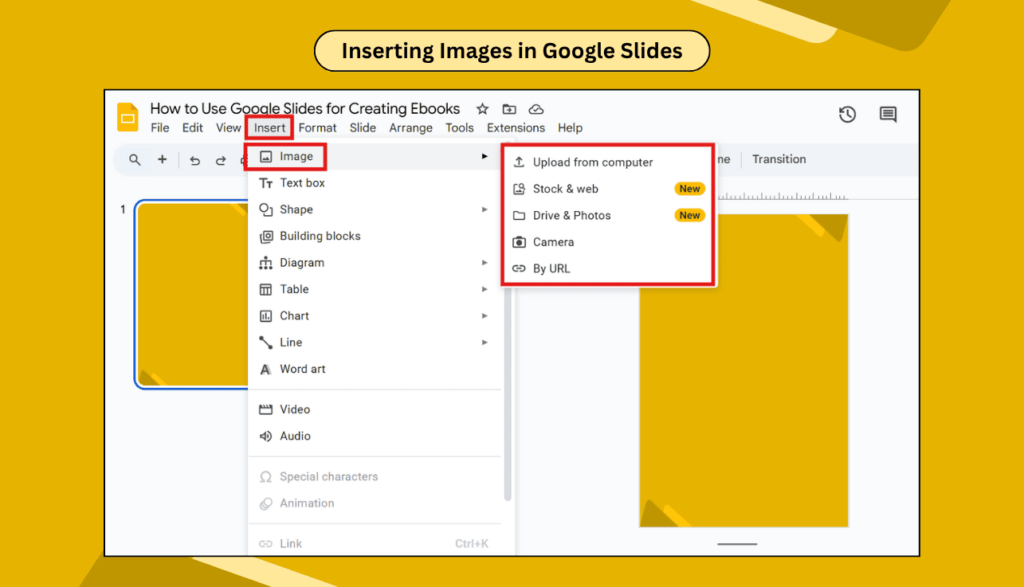
Task: Click the Redo arrow
Action: pyautogui.click(x=222, y=159)
